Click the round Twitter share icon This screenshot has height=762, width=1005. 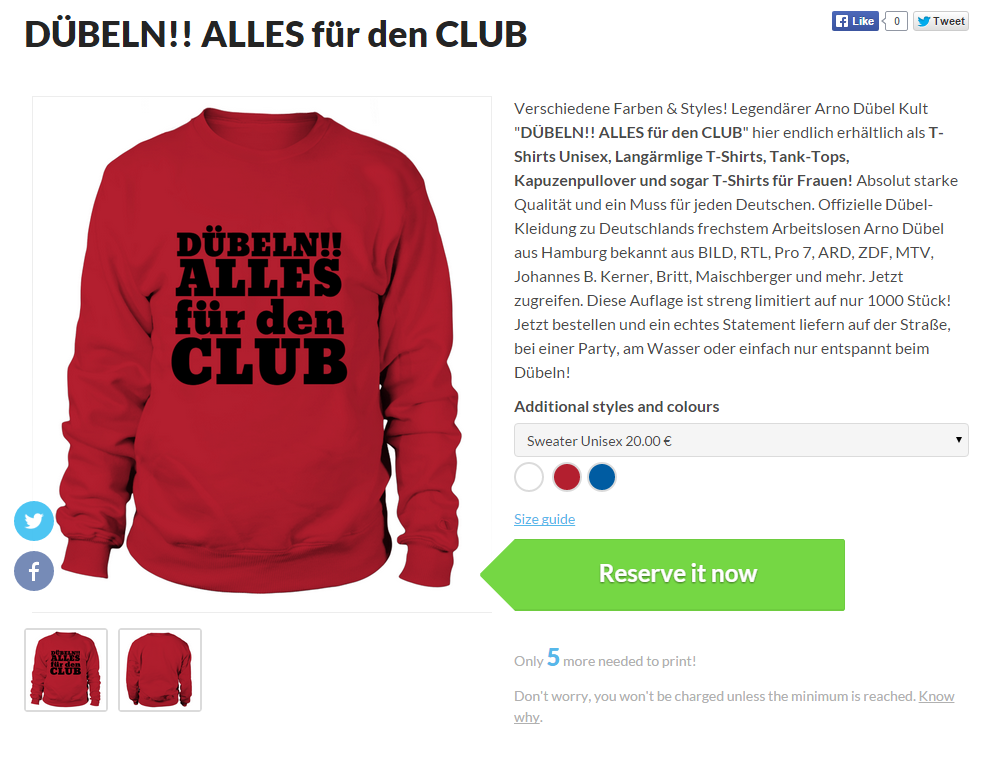[x=34, y=521]
